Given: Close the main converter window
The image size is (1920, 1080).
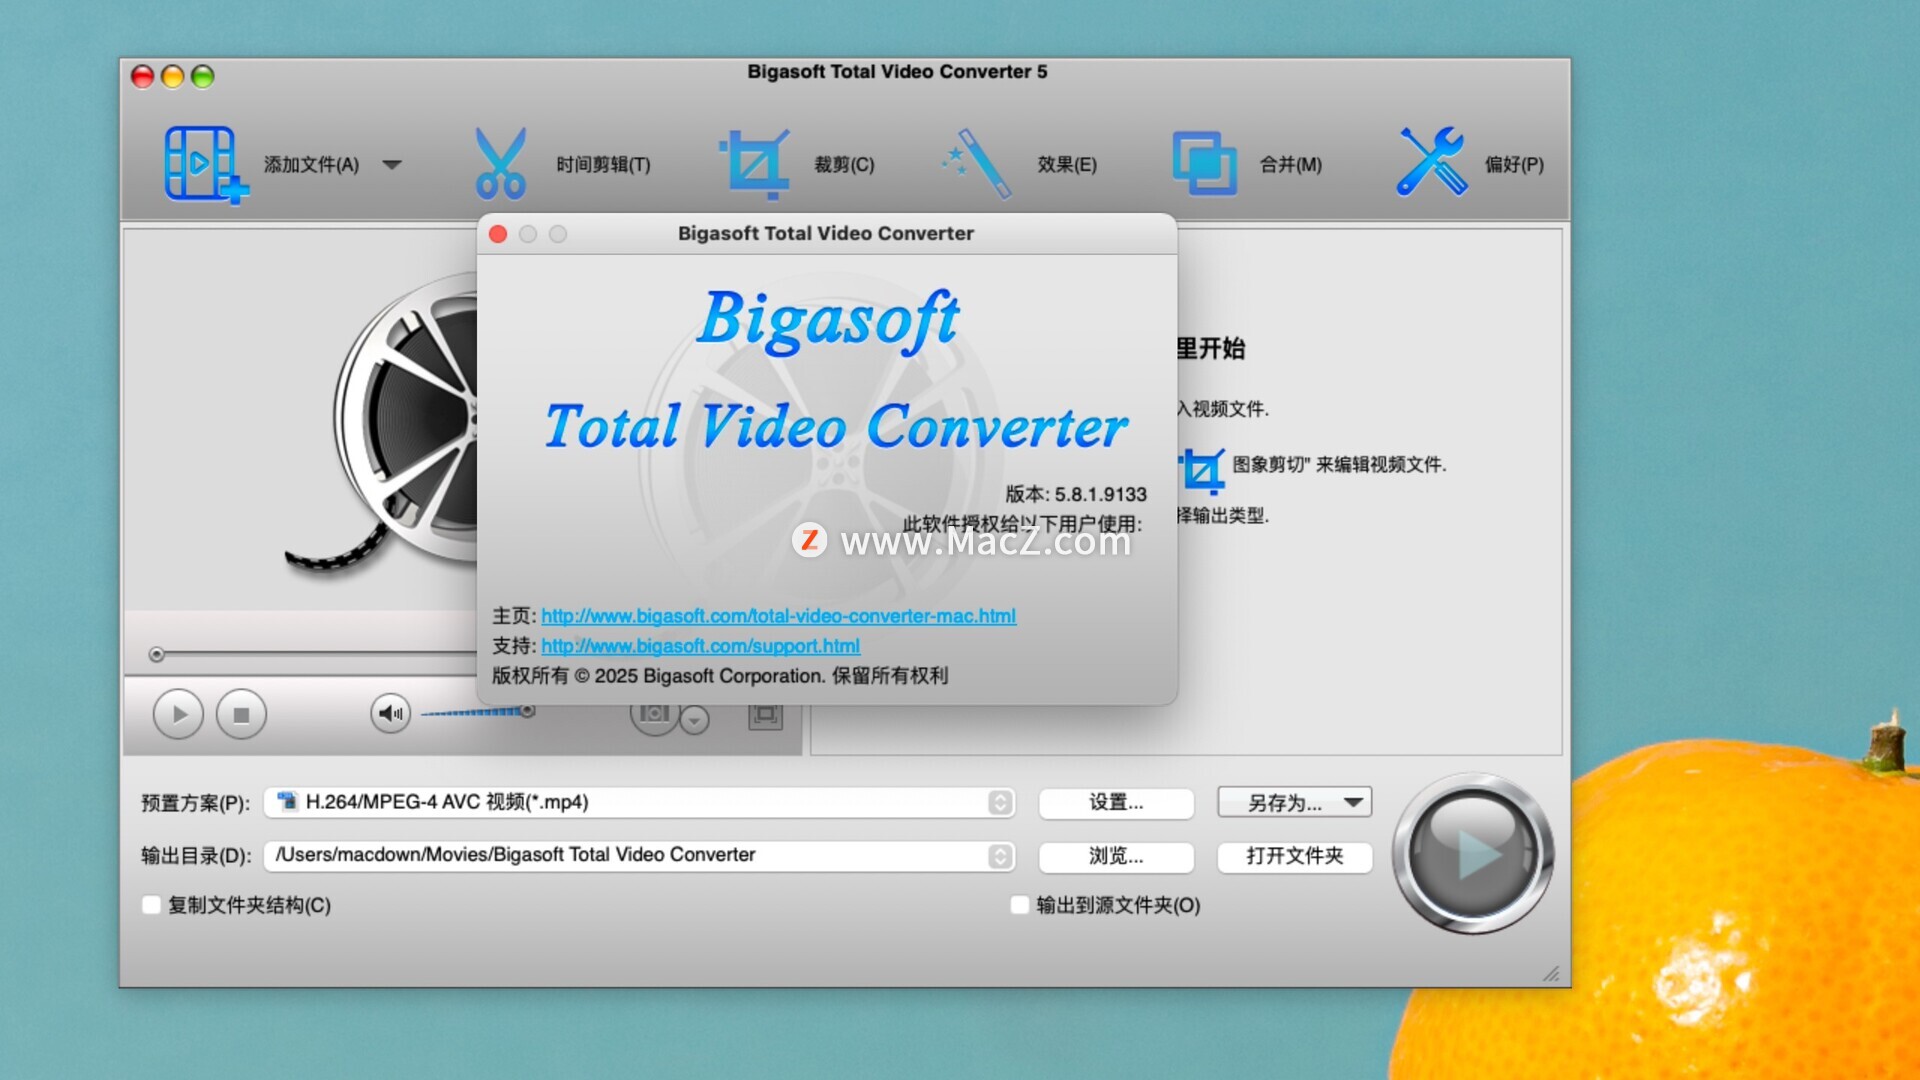Looking at the screenshot, I should (x=143, y=77).
